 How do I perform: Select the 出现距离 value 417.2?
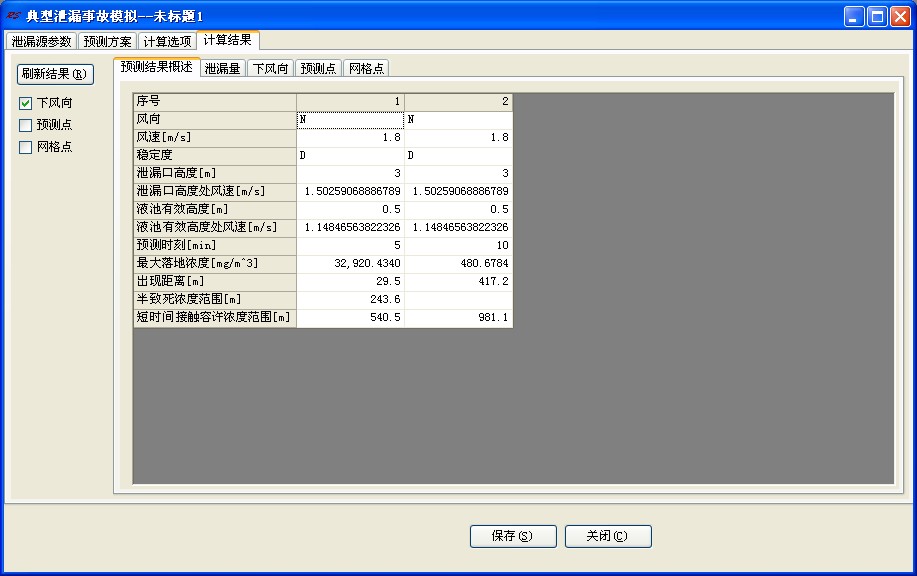click(458, 281)
